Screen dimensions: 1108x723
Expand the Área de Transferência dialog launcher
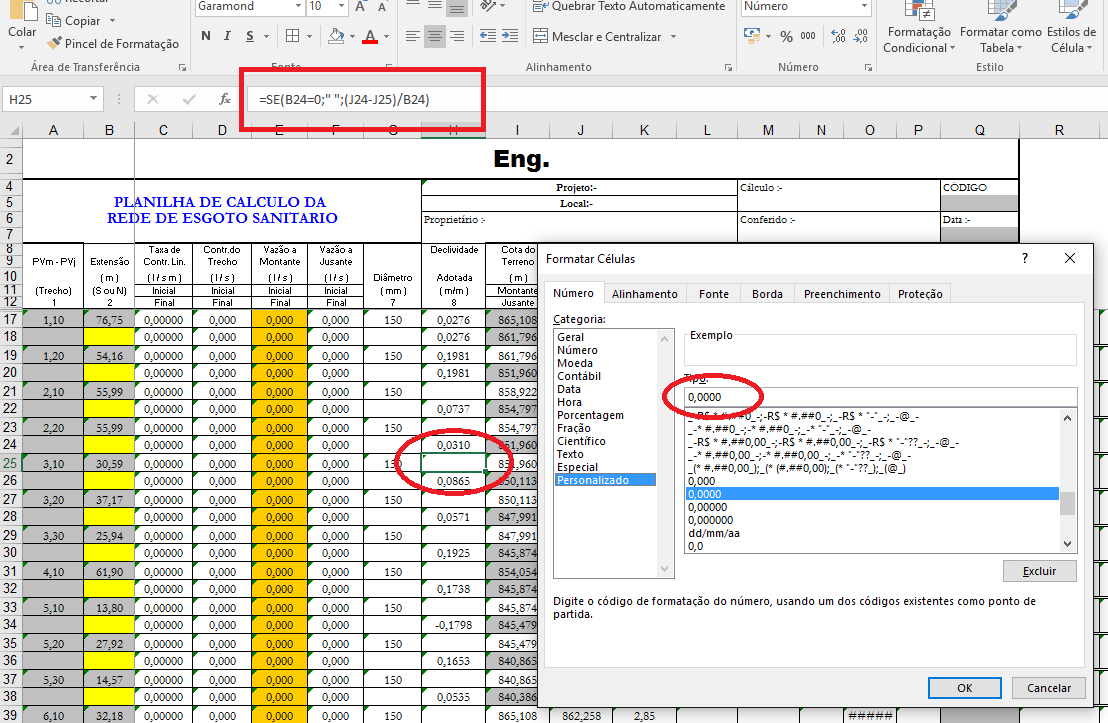coord(182,67)
